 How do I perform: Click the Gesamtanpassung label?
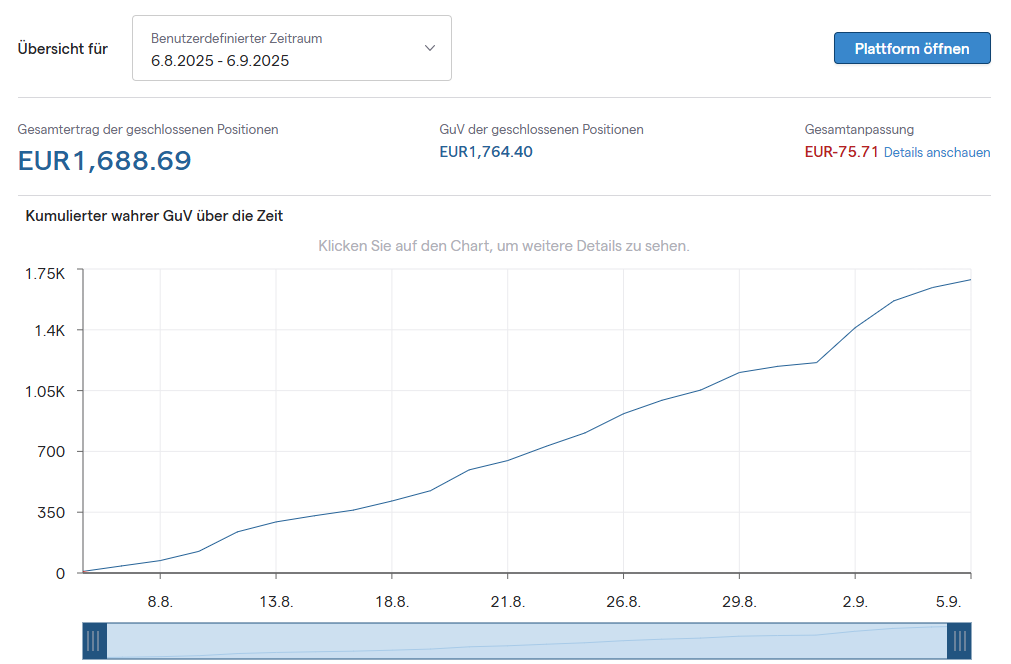859,129
